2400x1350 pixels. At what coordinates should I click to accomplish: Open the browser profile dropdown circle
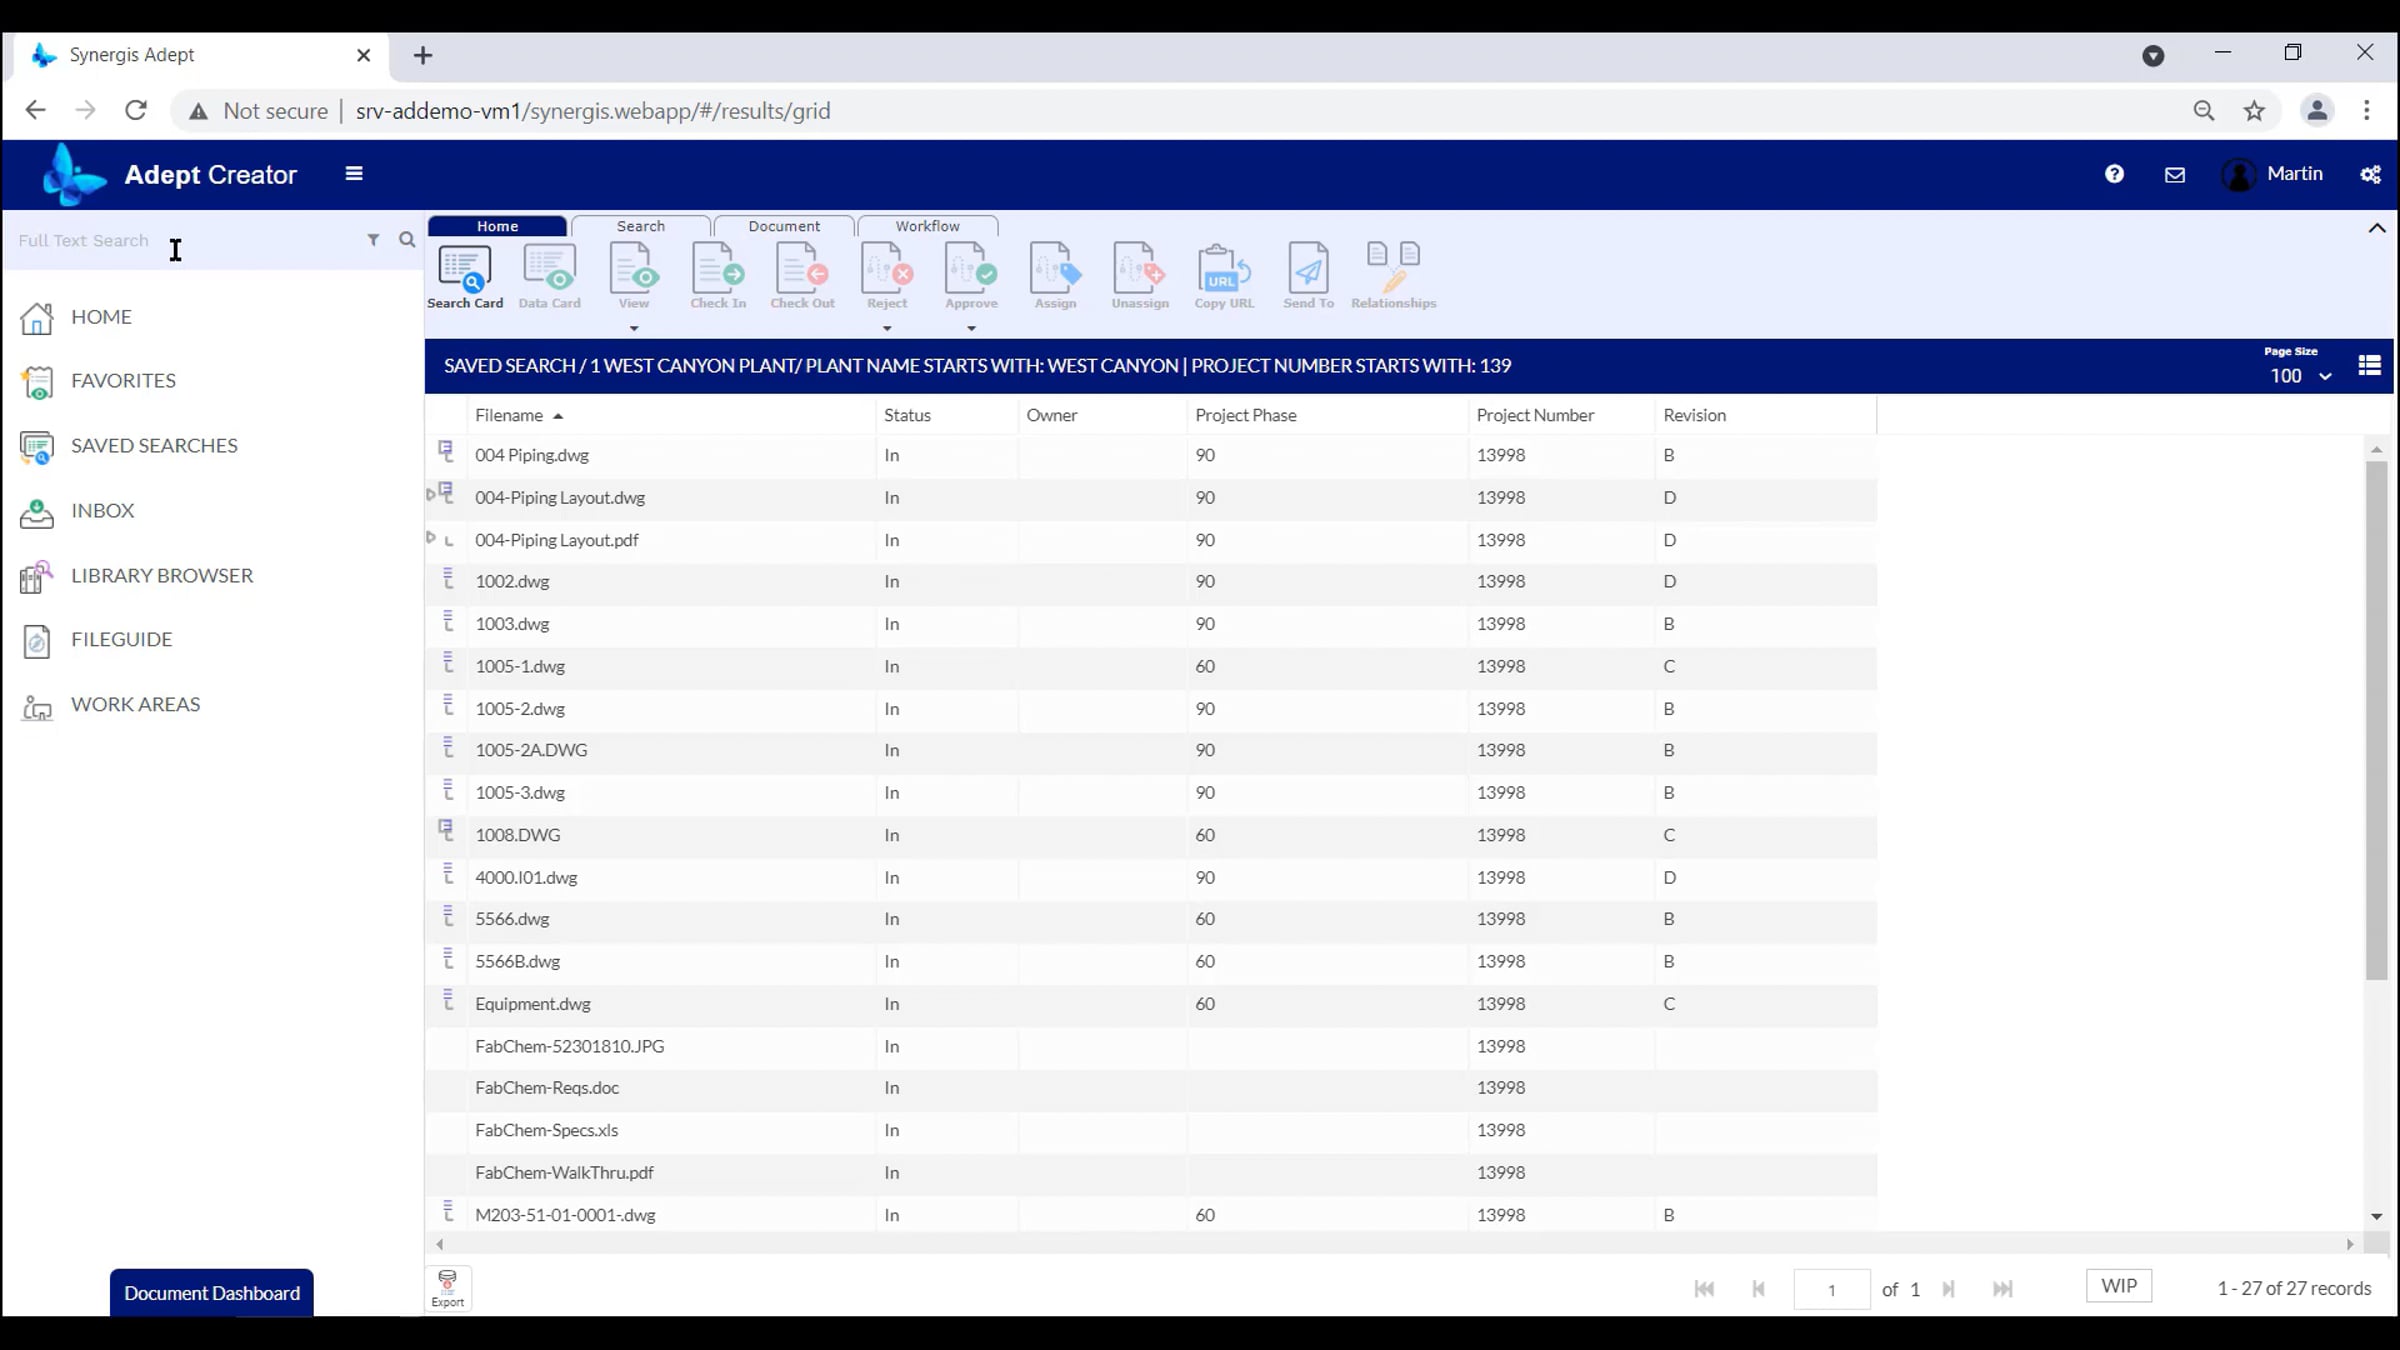(x=2153, y=56)
